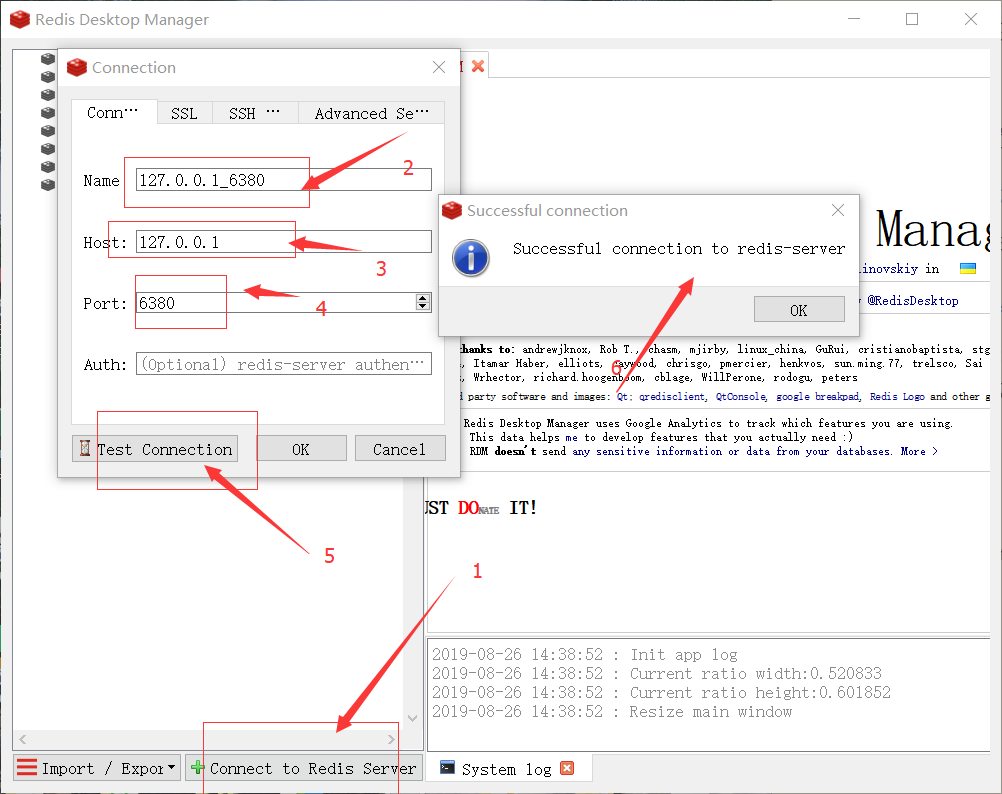Image resolution: width=1002 pixels, height=794 pixels.
Task: Click the blue information icon in success popup
Action: tap(471, 258)
